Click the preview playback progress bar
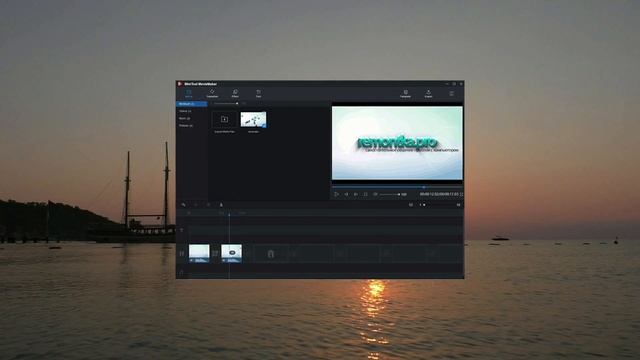 pyautogui.click(x=397, y=187)
